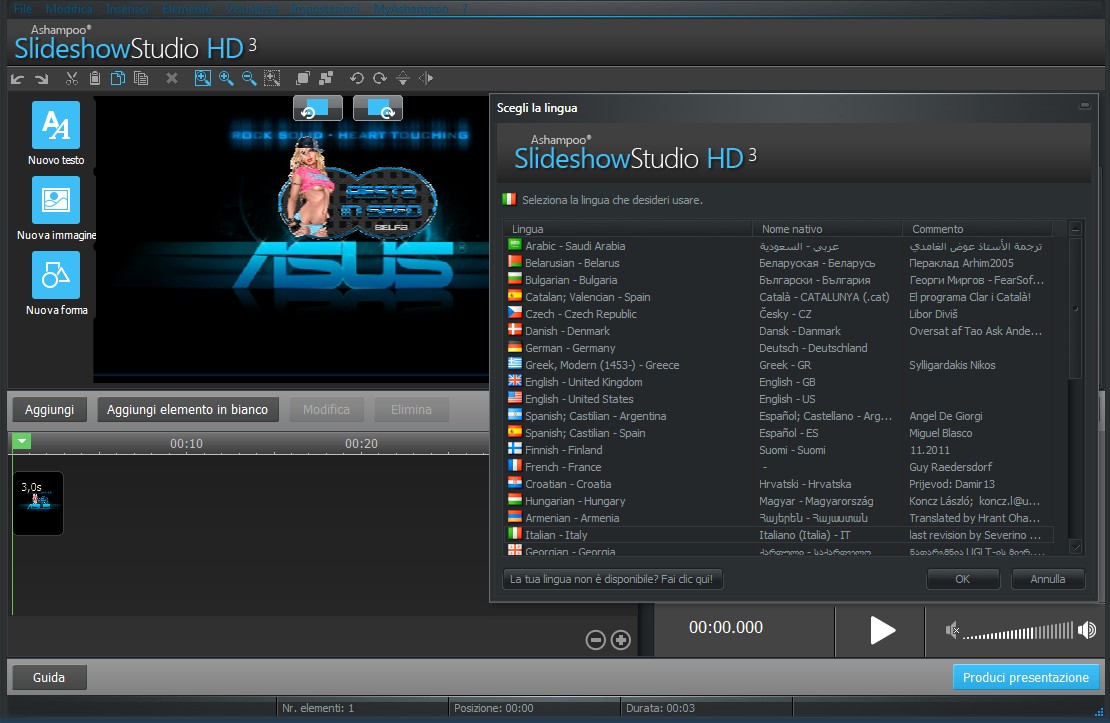Click the Nuovo testo icon
Viewport: 1110px width, 723px height.
56,125
